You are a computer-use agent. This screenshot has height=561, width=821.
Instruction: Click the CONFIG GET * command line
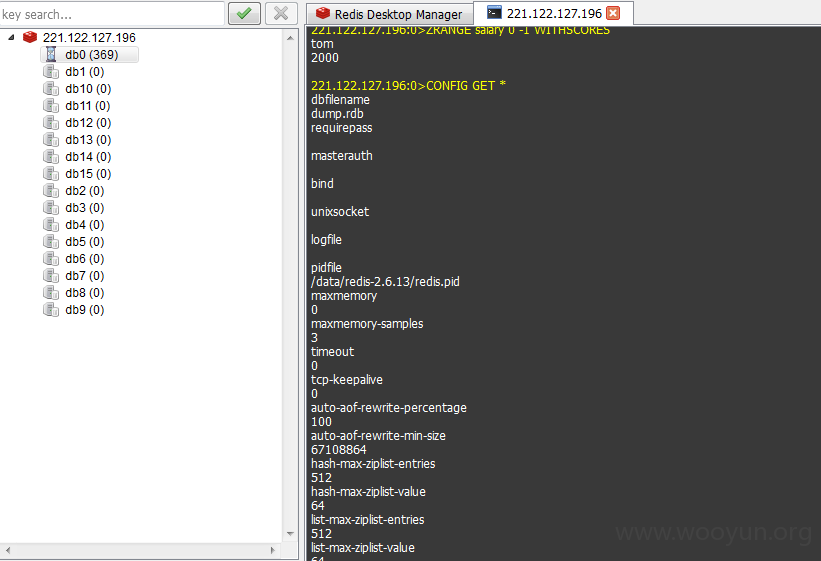pos(408,85)
